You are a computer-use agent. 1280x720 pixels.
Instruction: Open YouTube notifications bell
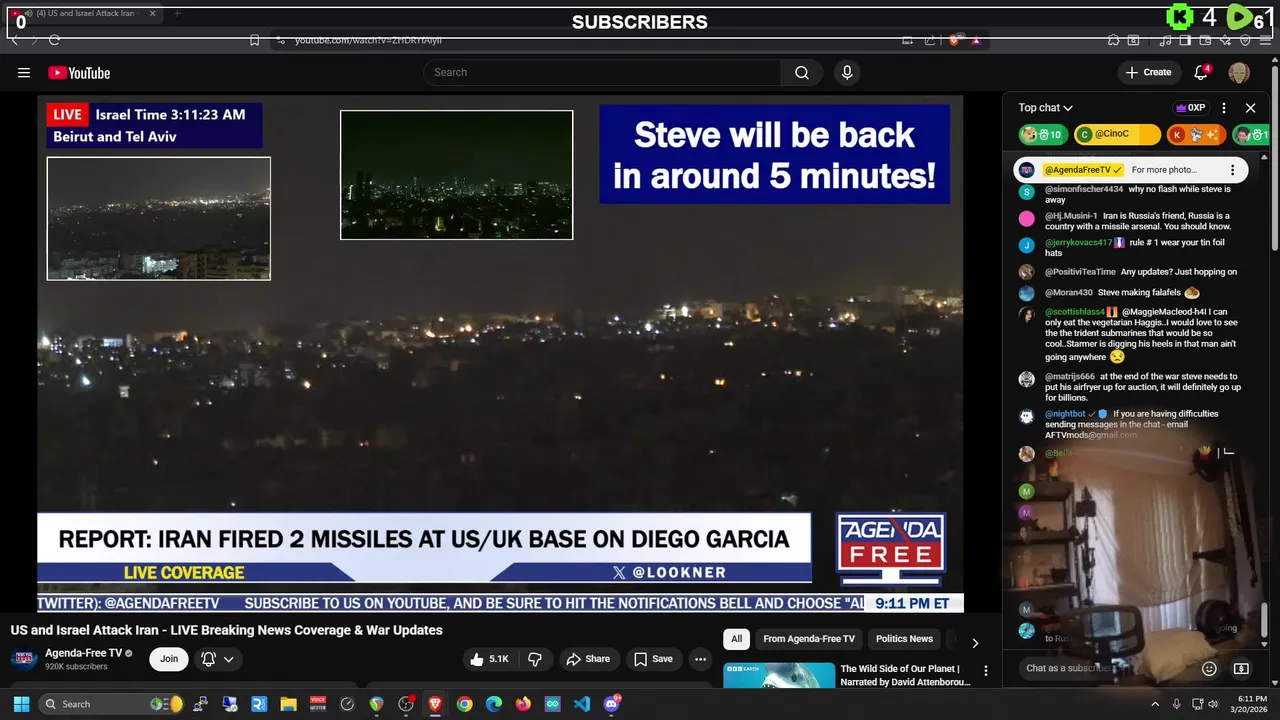pyautogui.click(x=1202, y=72)
